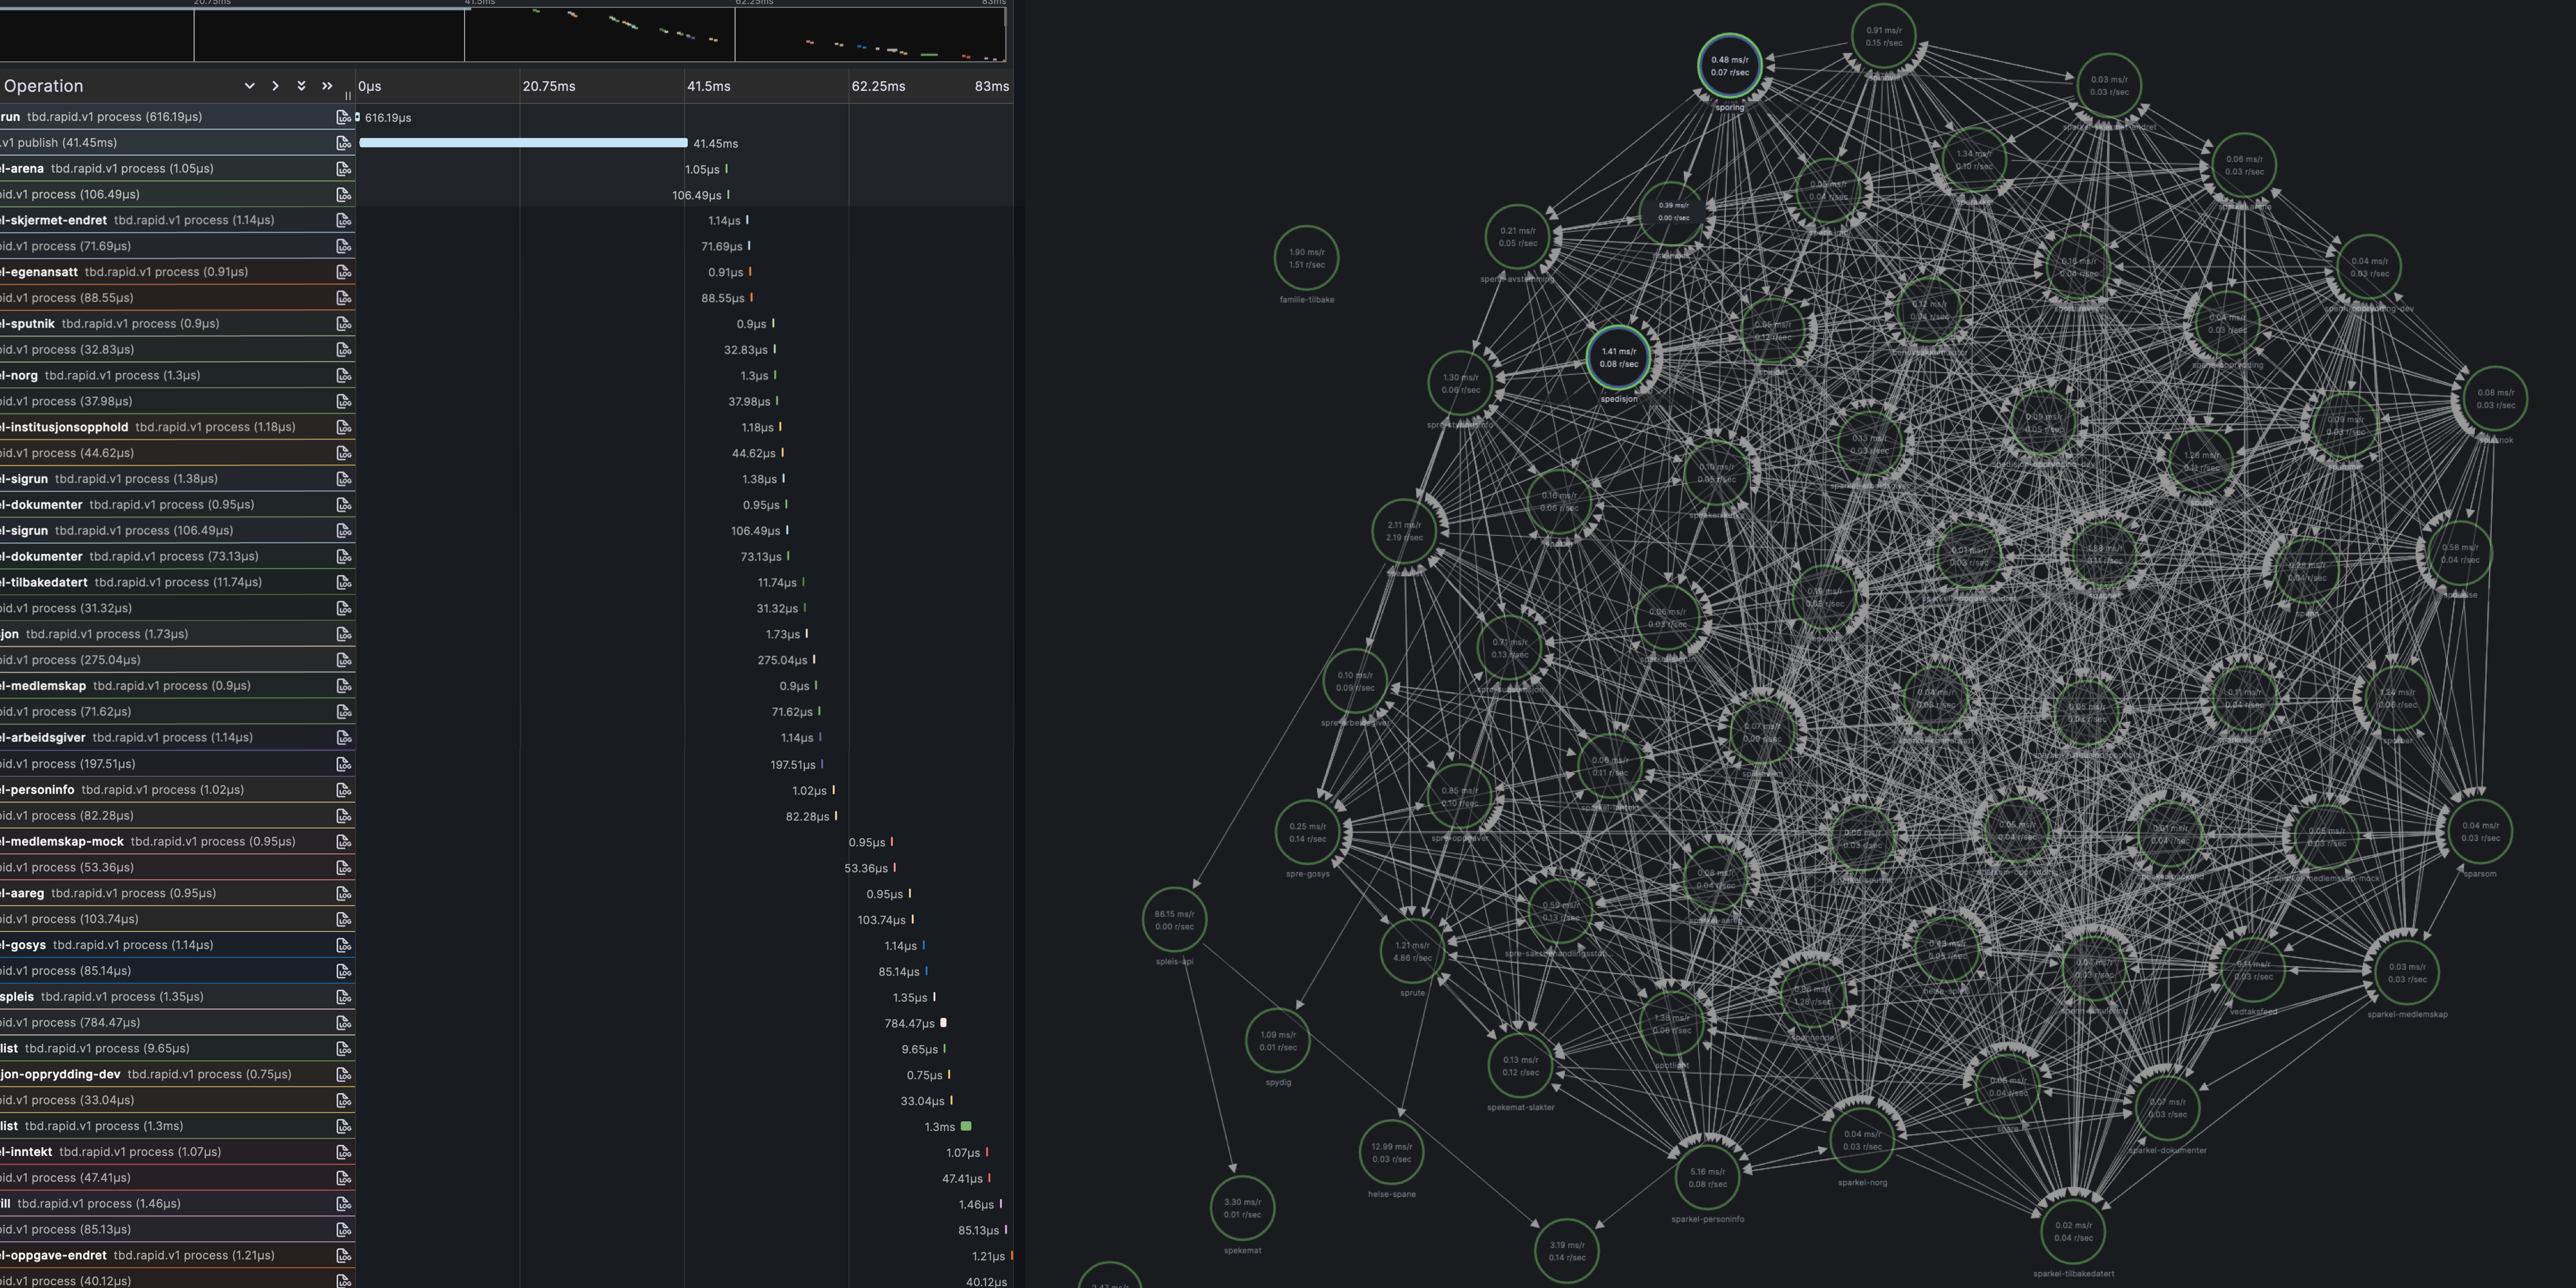Open logs icon for jon-opprydding-dev (0.75µs) row
The height and width of the screenshot is (1288, 2576).
[344, 1075]
